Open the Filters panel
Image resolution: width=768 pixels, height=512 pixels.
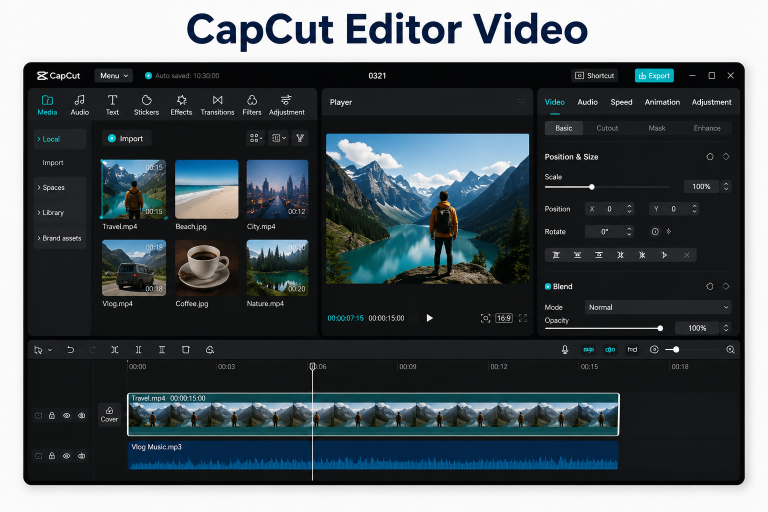[x=252, y=105]
